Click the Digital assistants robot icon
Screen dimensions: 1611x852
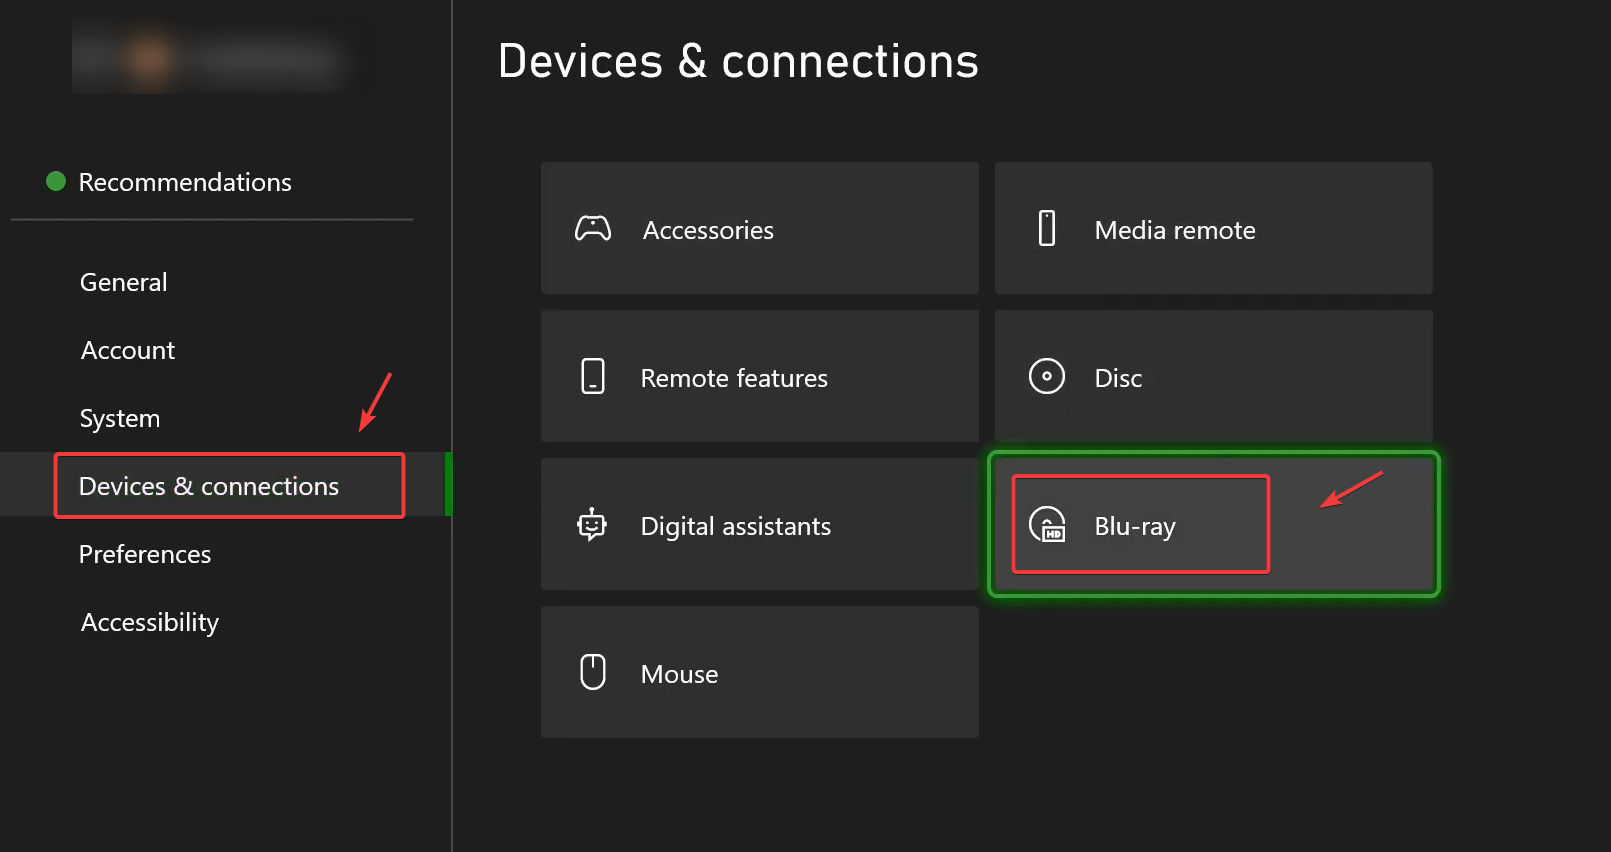pyautogui.click(x=592, y=525)
